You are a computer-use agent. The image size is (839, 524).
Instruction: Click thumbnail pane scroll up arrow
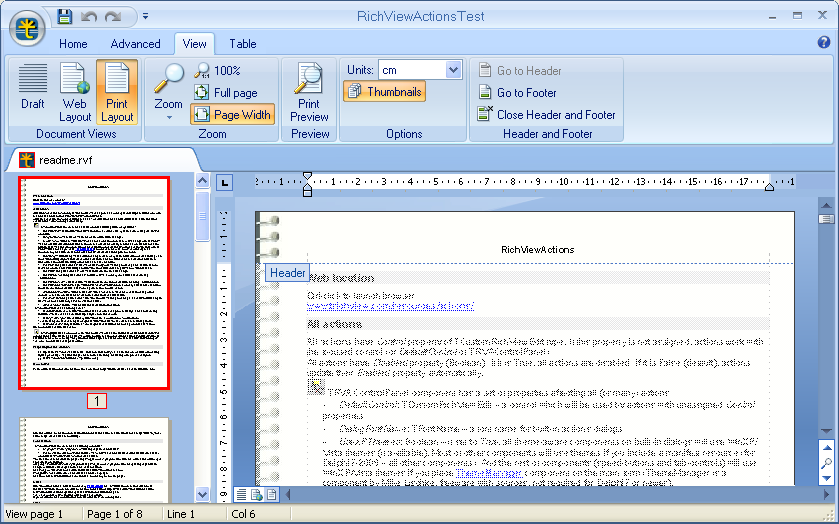202,181
